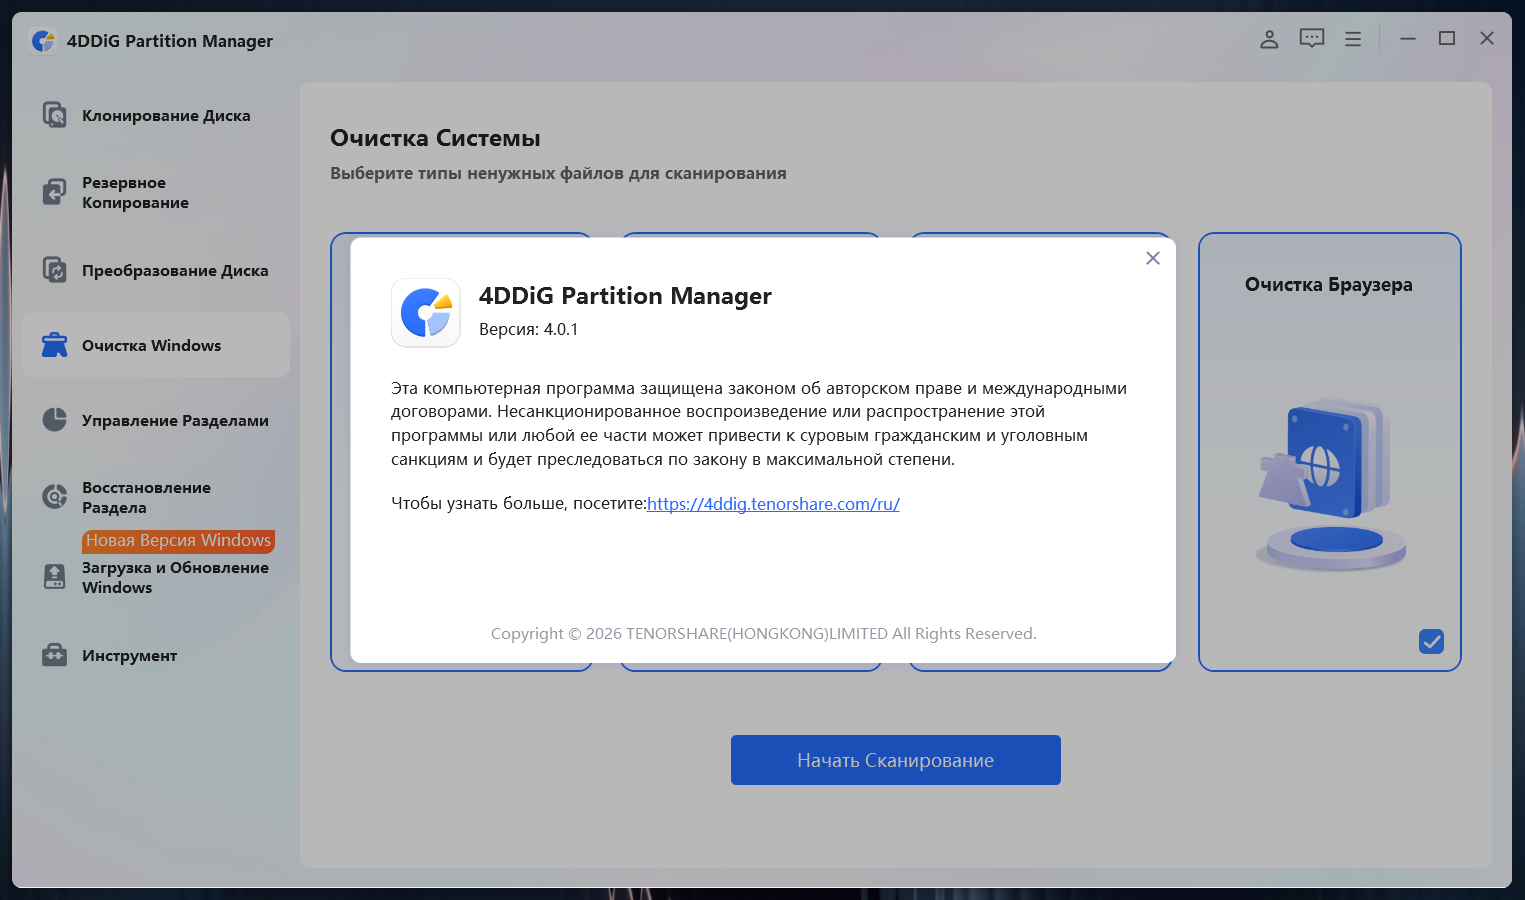Image resolution: width=1525 pixels, height=900 pixels.
Task: Click the Резервное Копирование sidebar icon
Action: [x=54, y=192]
